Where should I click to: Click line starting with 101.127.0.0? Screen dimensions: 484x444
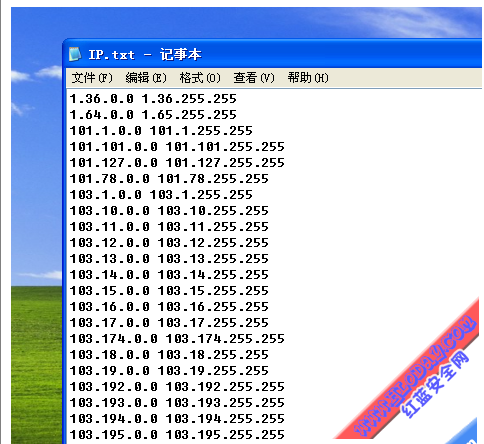click(177, 163)
